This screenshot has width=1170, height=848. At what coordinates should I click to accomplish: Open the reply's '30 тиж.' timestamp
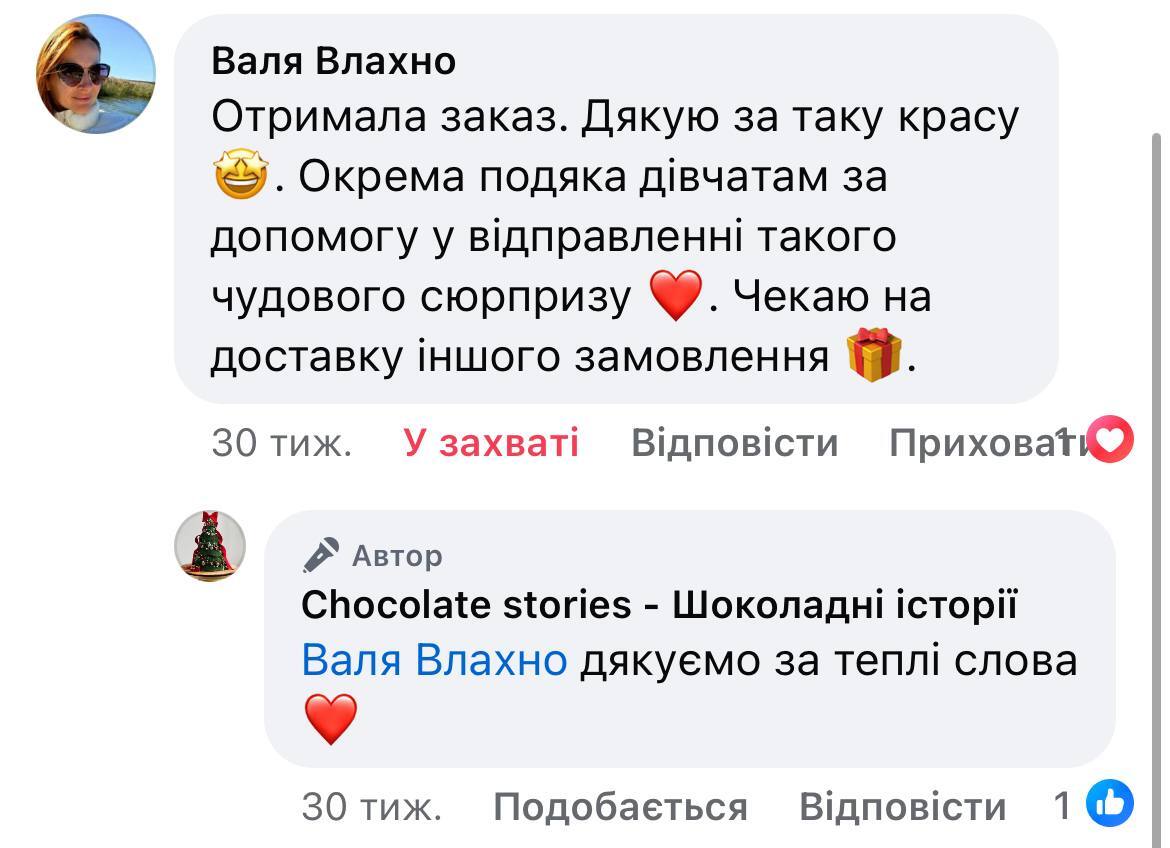click(371, 806)
